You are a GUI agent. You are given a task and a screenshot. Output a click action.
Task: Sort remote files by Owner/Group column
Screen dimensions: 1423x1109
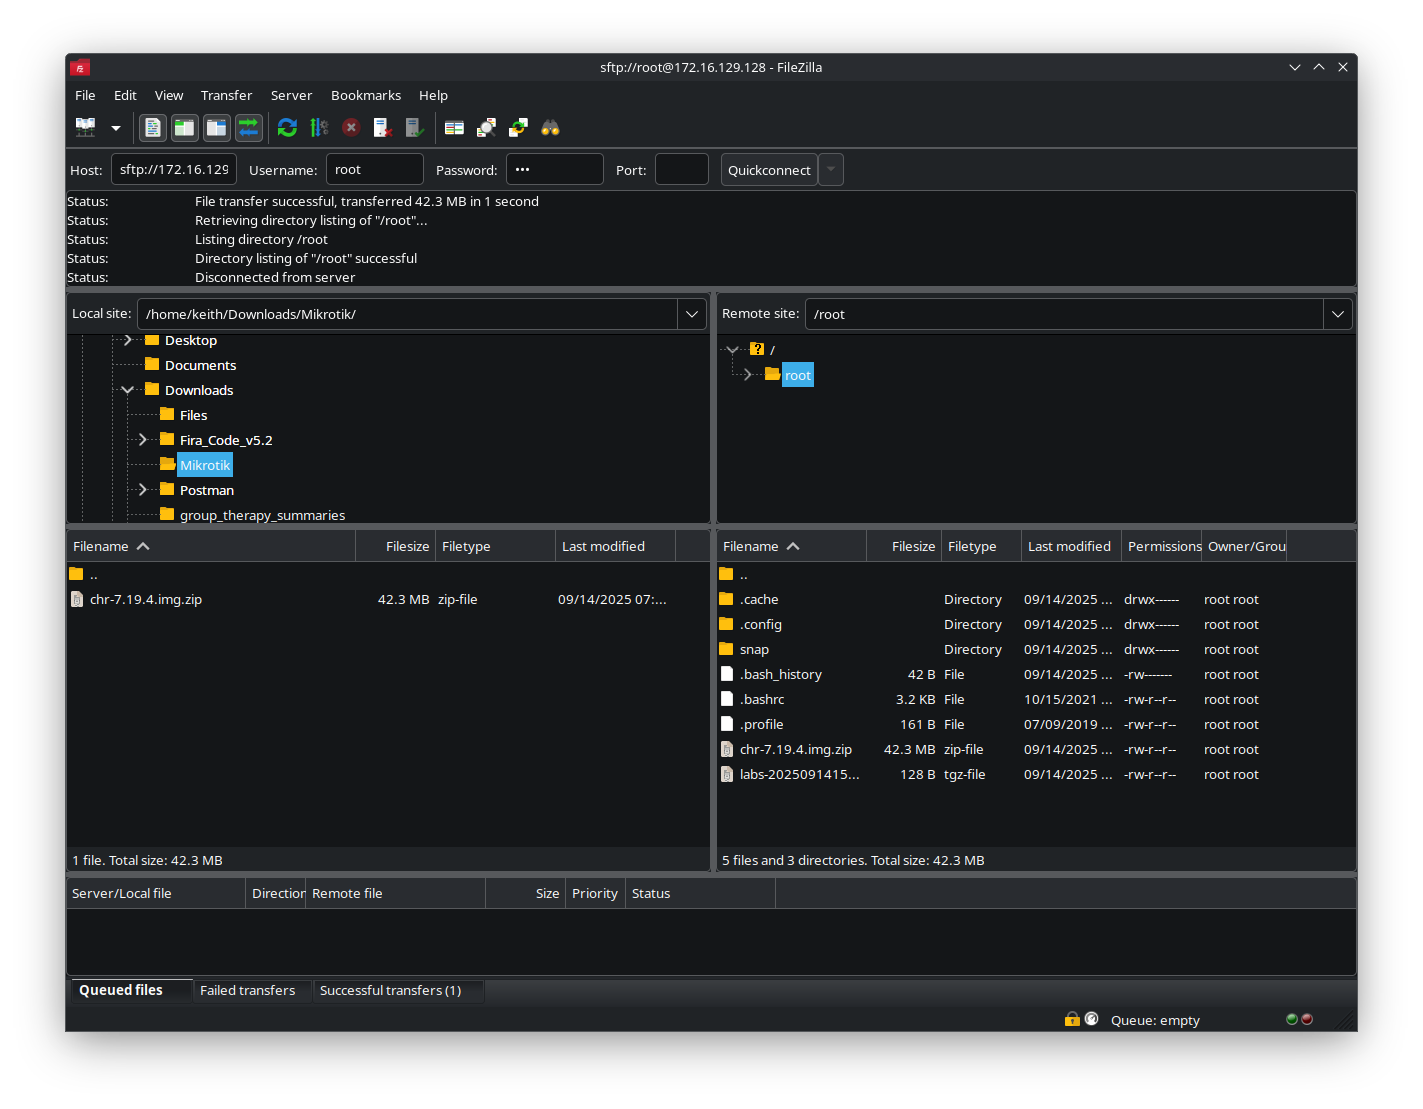[x=1244, y=546]
